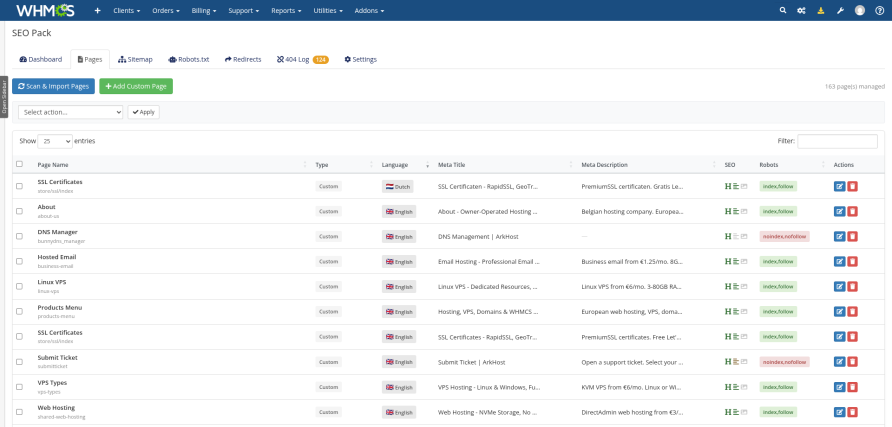
Task: Edit the Hosted Email page
Action: coord(840,262)
